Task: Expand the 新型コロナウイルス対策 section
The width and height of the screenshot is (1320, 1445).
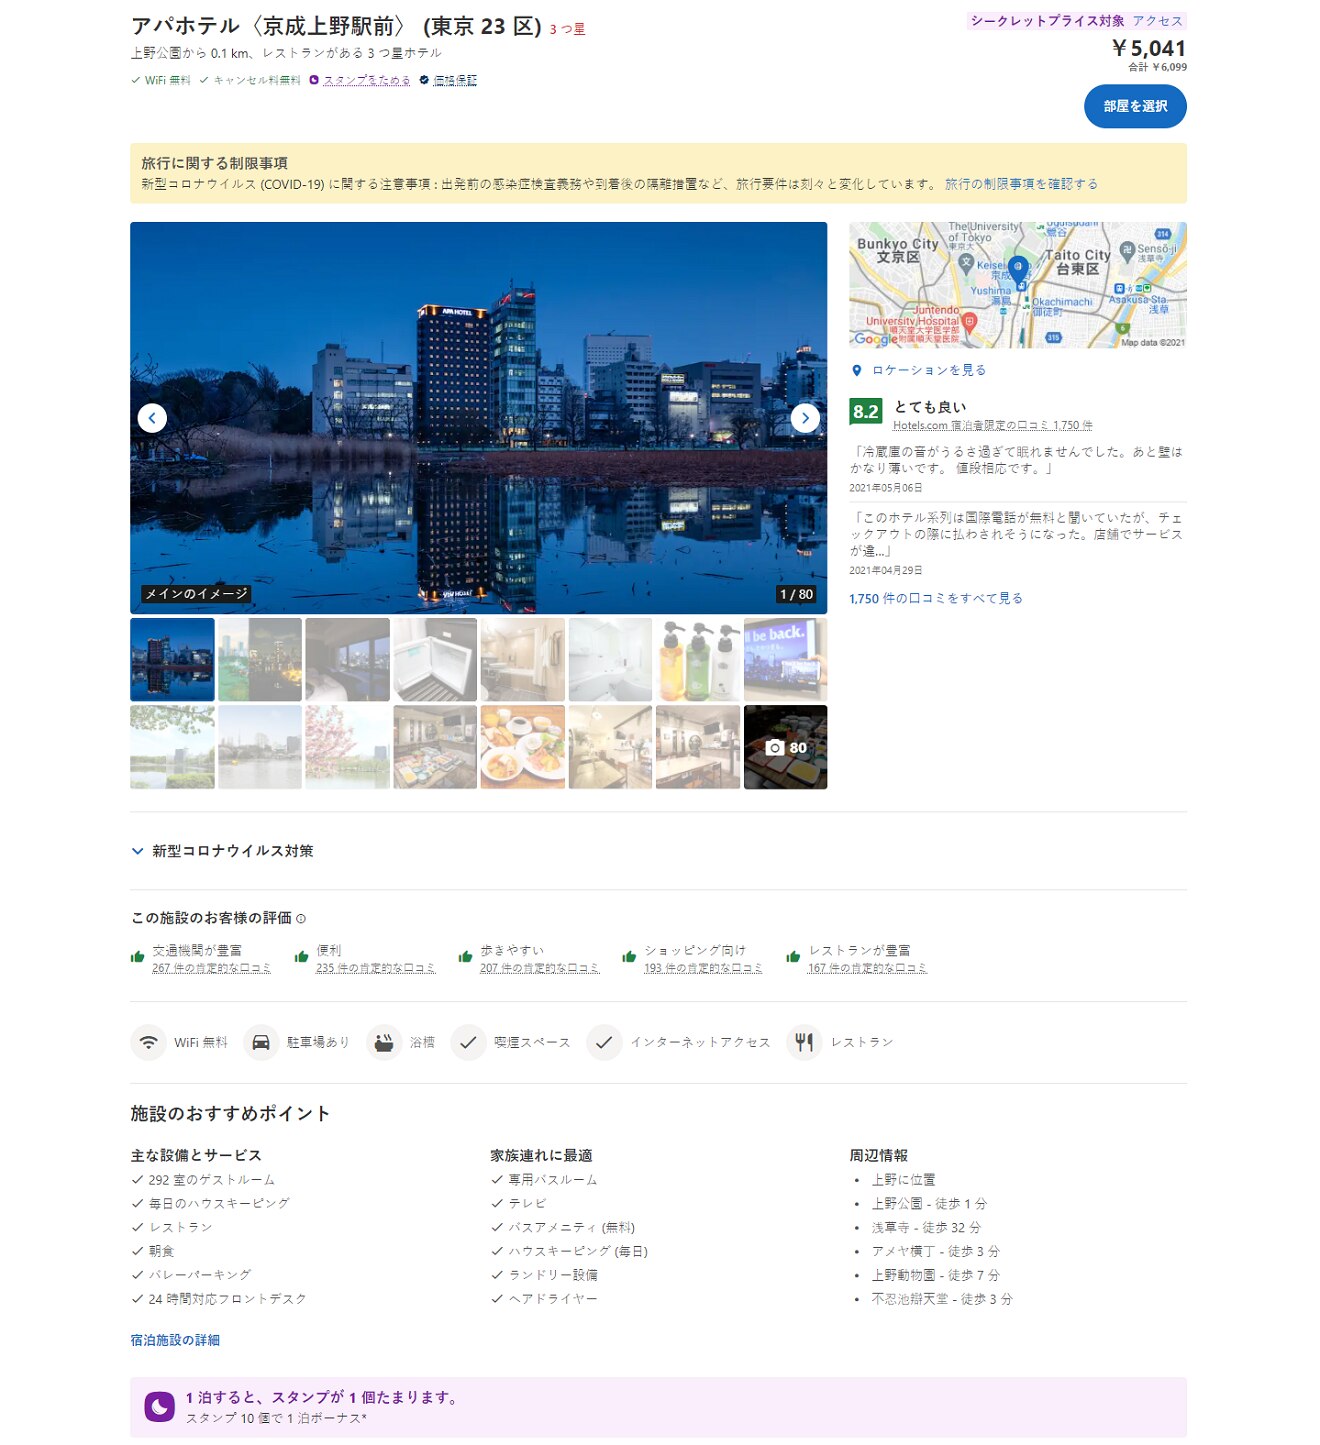Action: (x=222, y=851)
